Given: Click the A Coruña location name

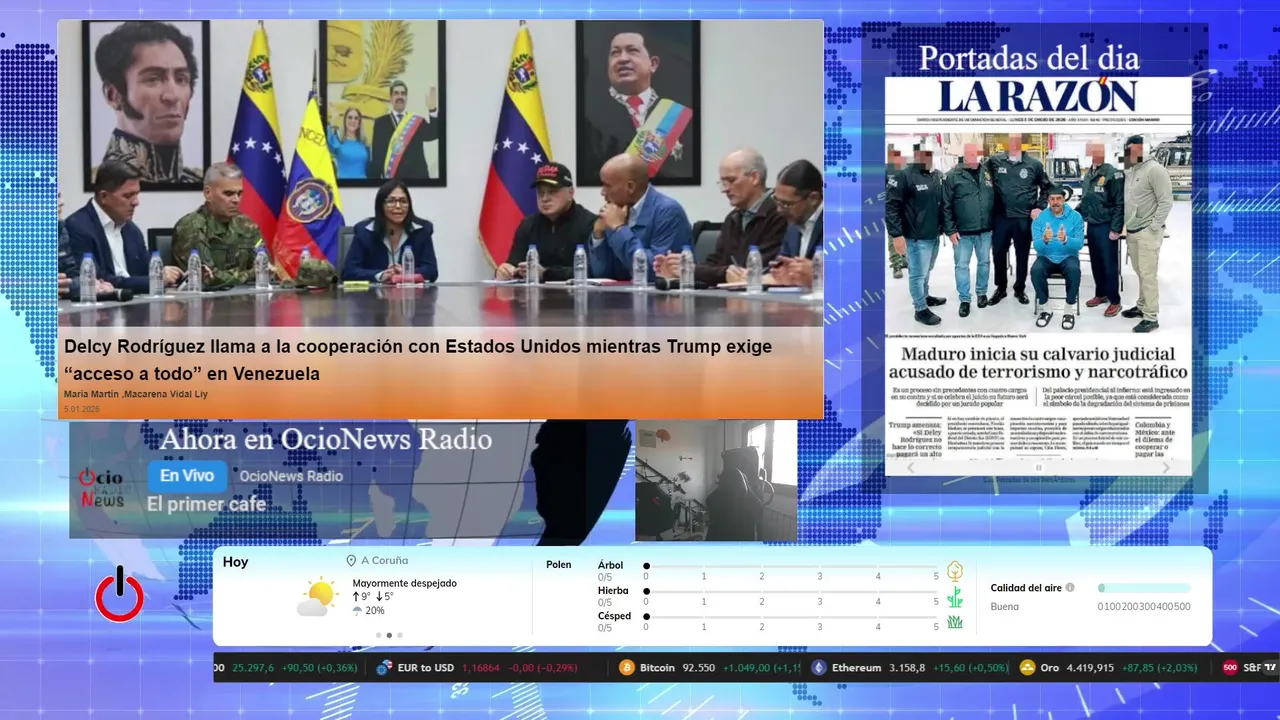Looking at the screenshot, I should 385,561.
